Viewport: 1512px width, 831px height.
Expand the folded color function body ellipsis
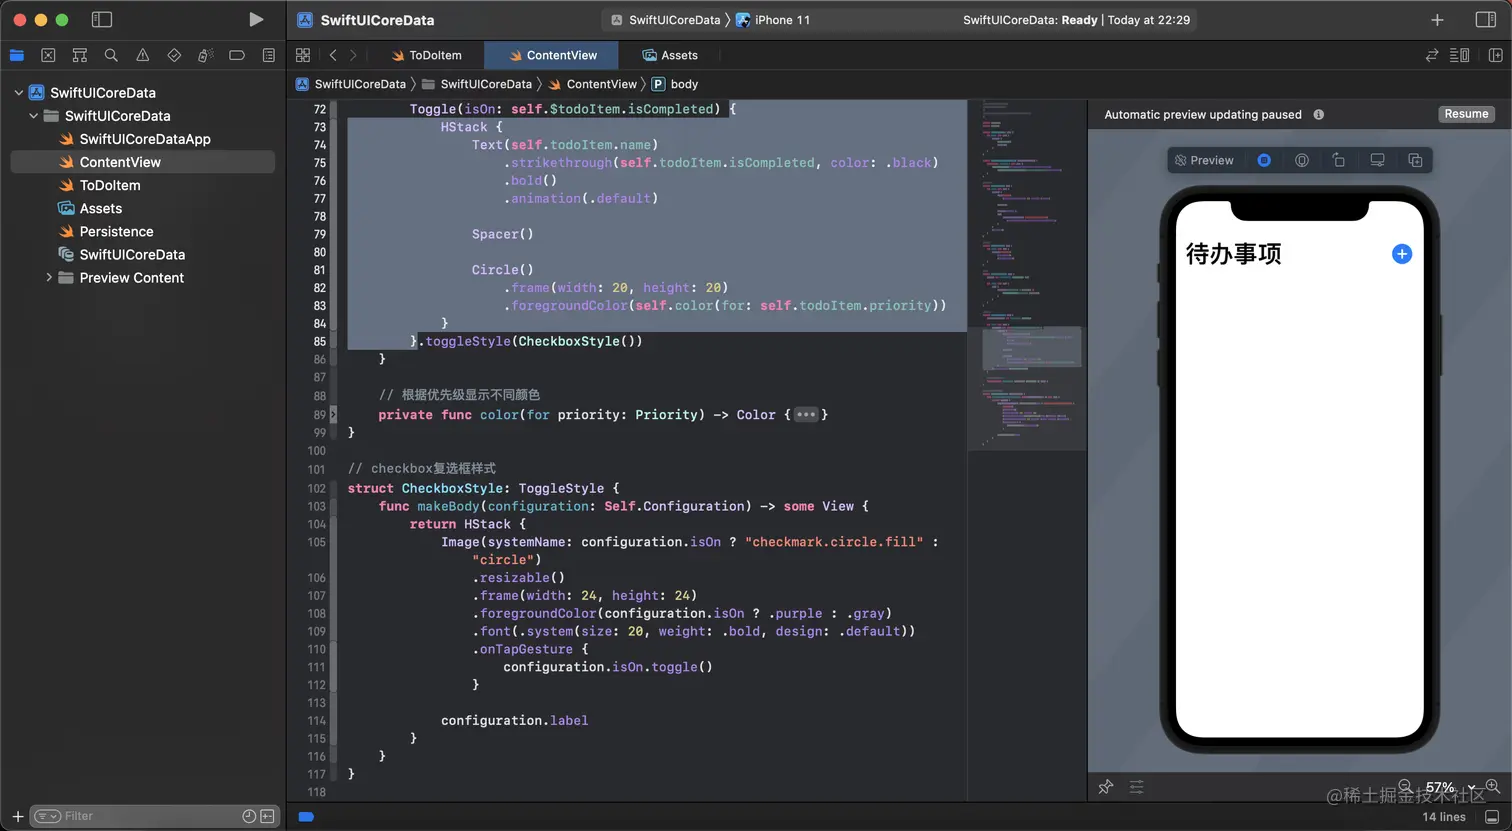click(x=806, y=415)
